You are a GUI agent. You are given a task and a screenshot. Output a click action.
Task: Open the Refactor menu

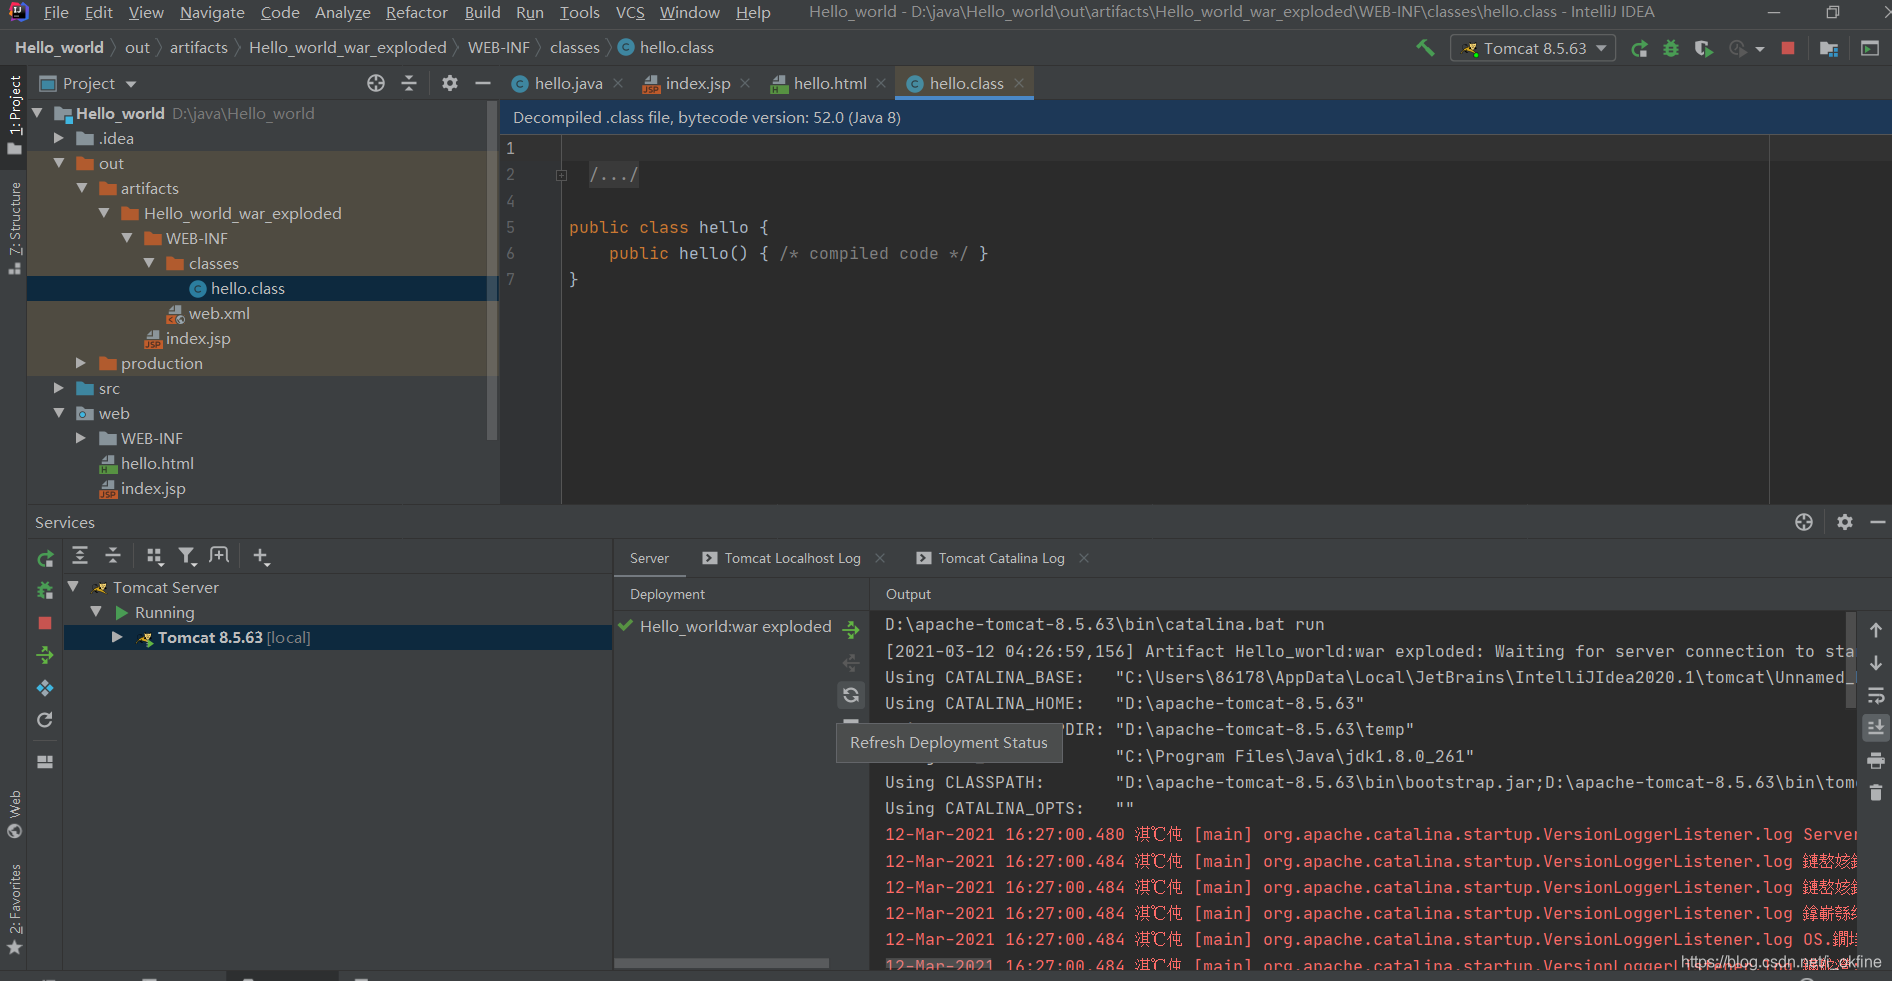click(x=417, y=12)
